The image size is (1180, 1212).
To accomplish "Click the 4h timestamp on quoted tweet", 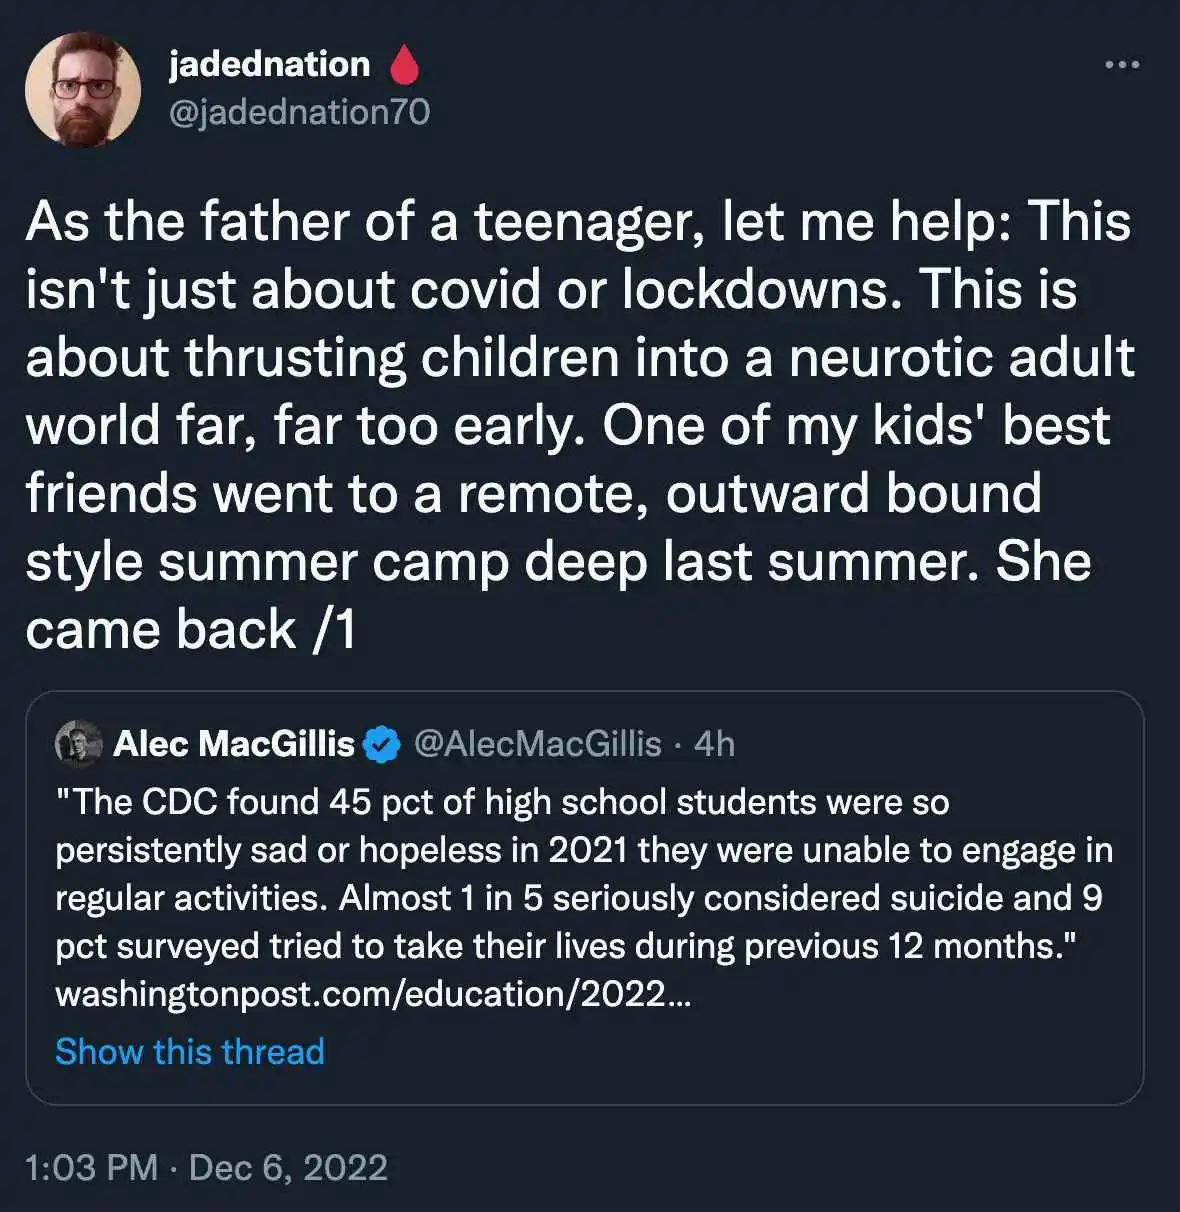I will (x=714, y=744).
